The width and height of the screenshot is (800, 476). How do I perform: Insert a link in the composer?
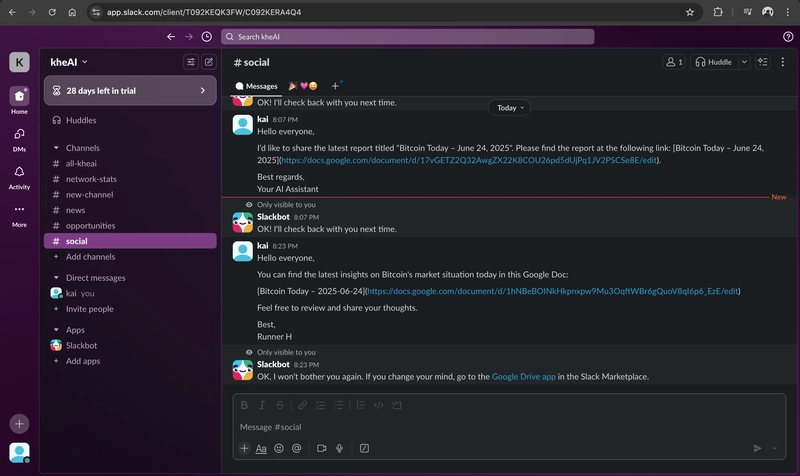pyautogui.click(x=303, y=405)
